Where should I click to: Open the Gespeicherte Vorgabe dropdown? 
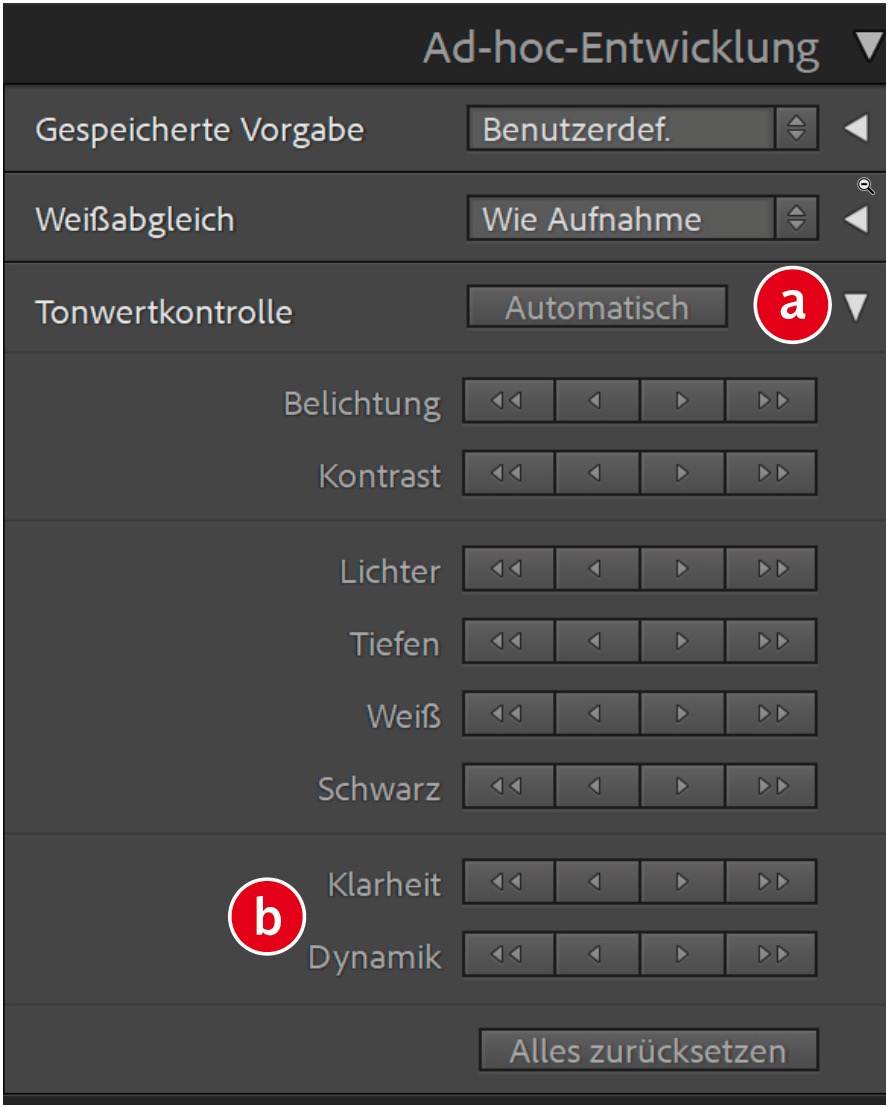(x=642, y=129)
